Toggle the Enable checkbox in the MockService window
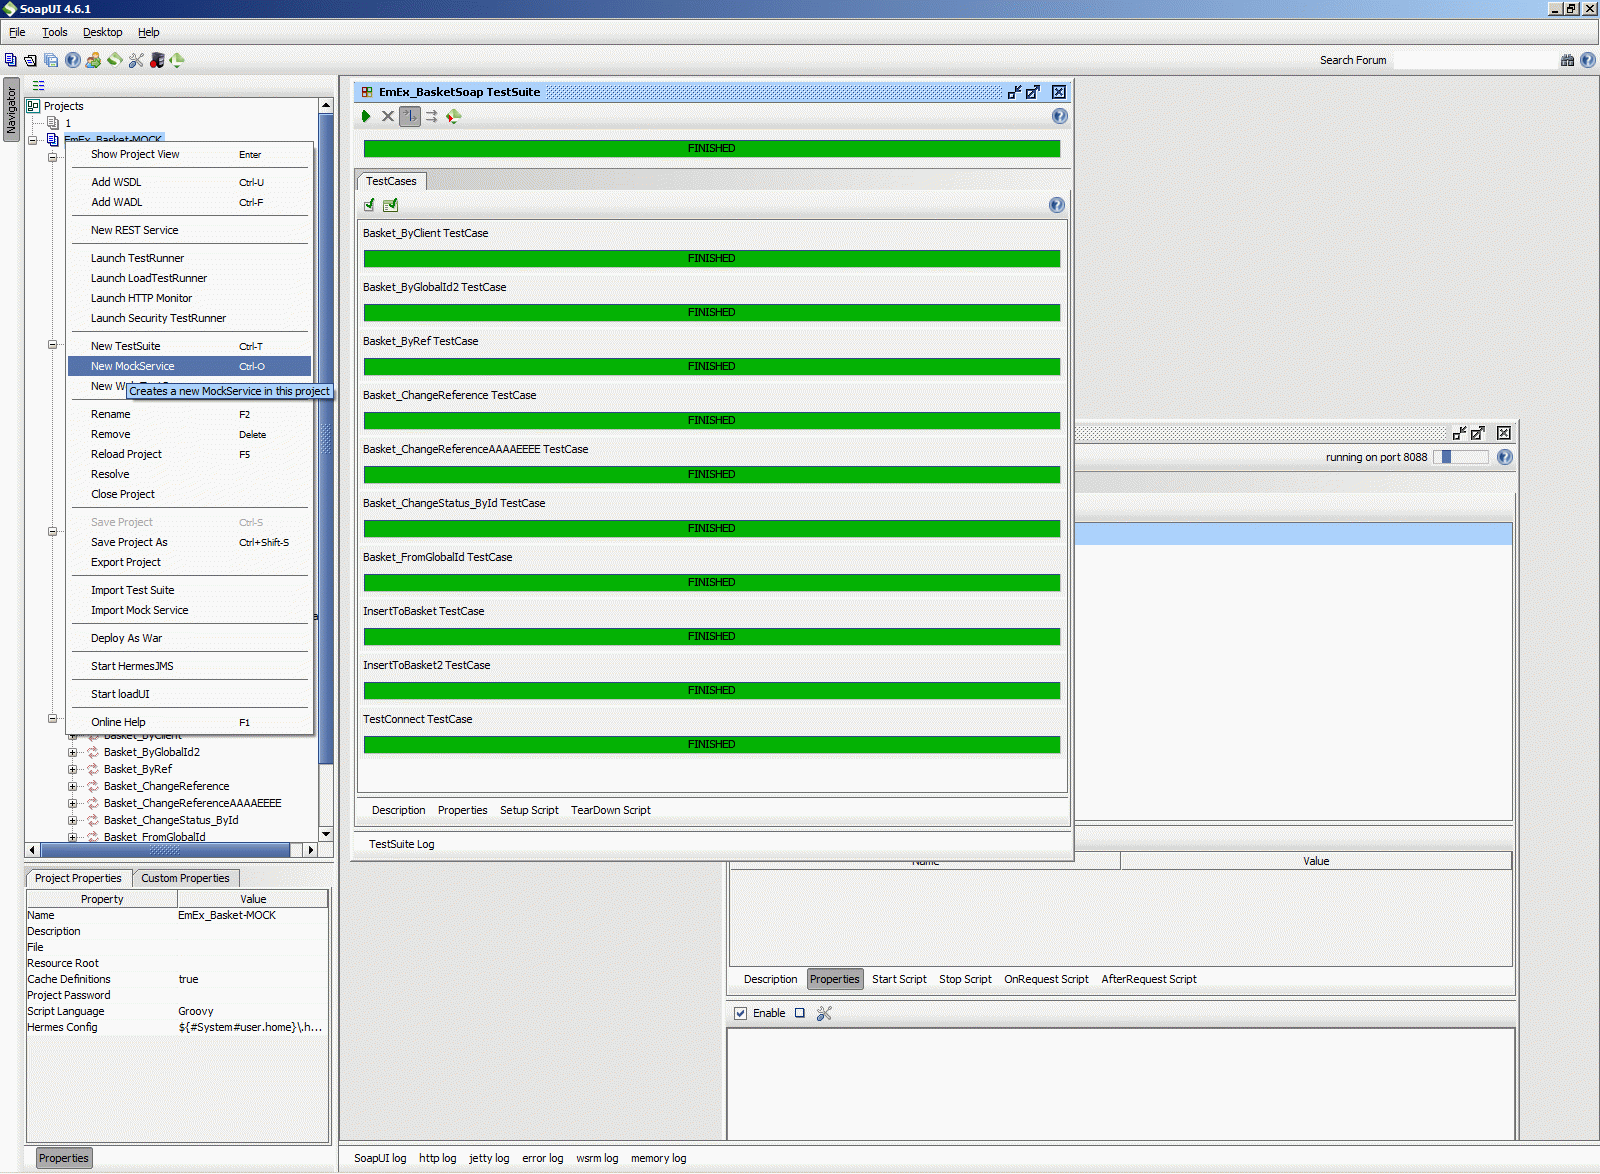 click(741, 1013)
